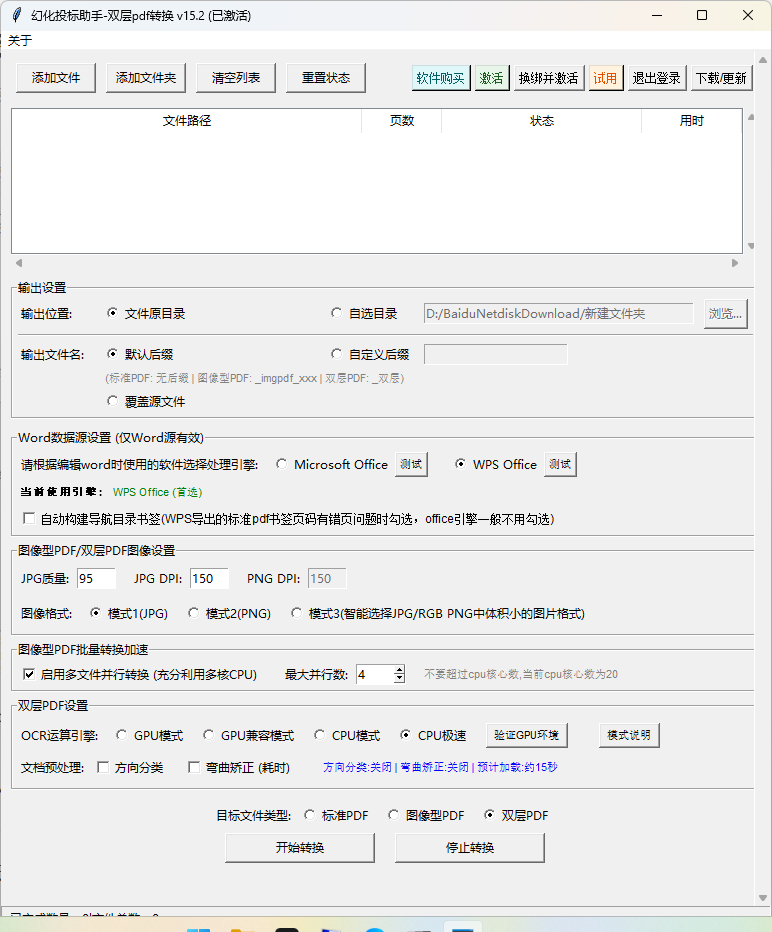Image resolution: width=772 pixels, height=932 pixels.
Task: Click the 浏览... browse button
Action: (x=726, y=313)
